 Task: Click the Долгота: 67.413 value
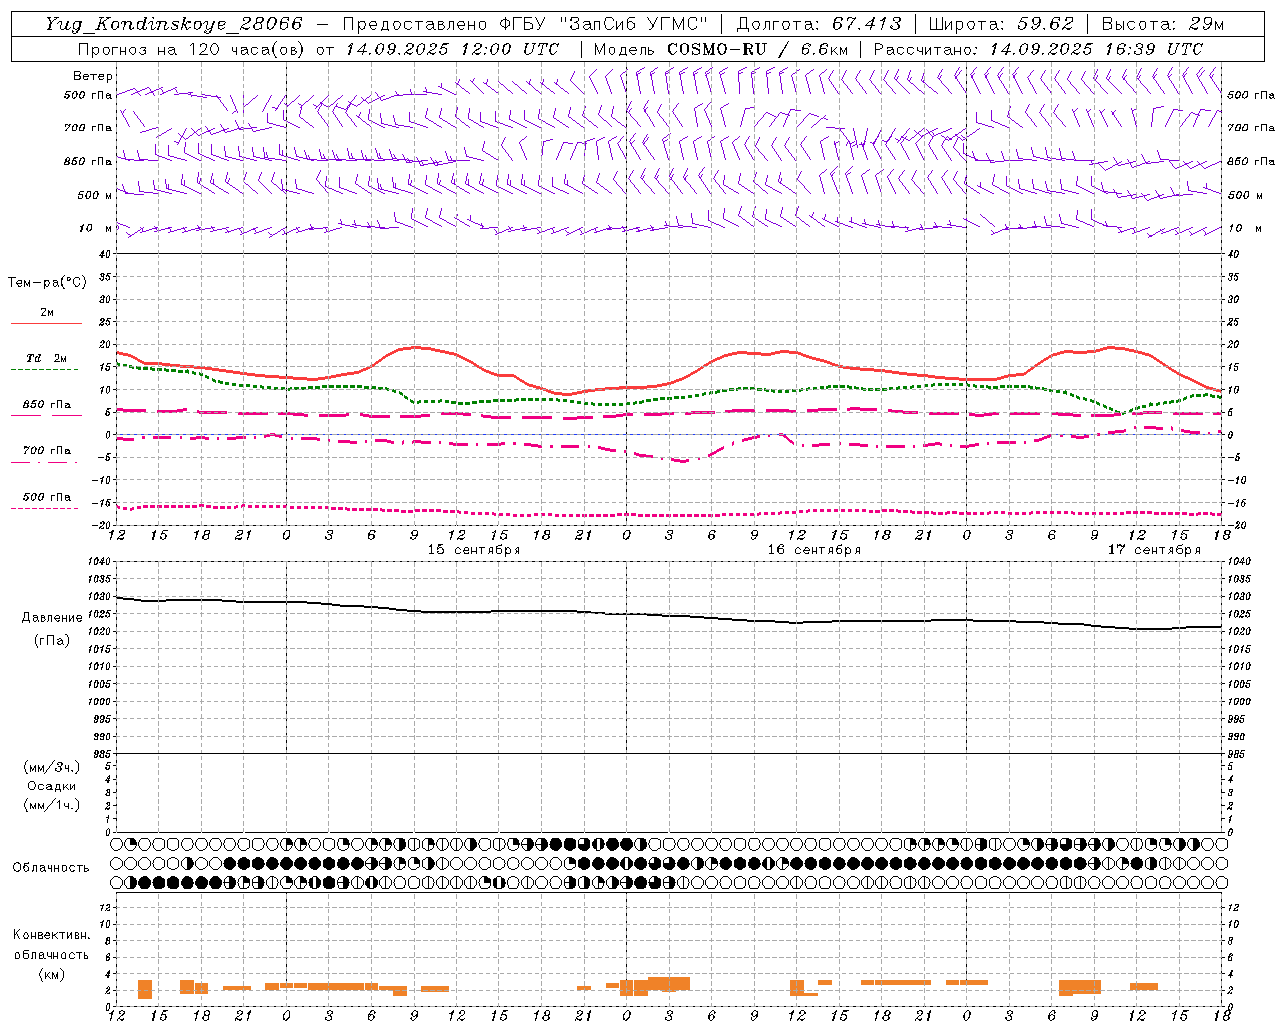[x=819, y=24]
